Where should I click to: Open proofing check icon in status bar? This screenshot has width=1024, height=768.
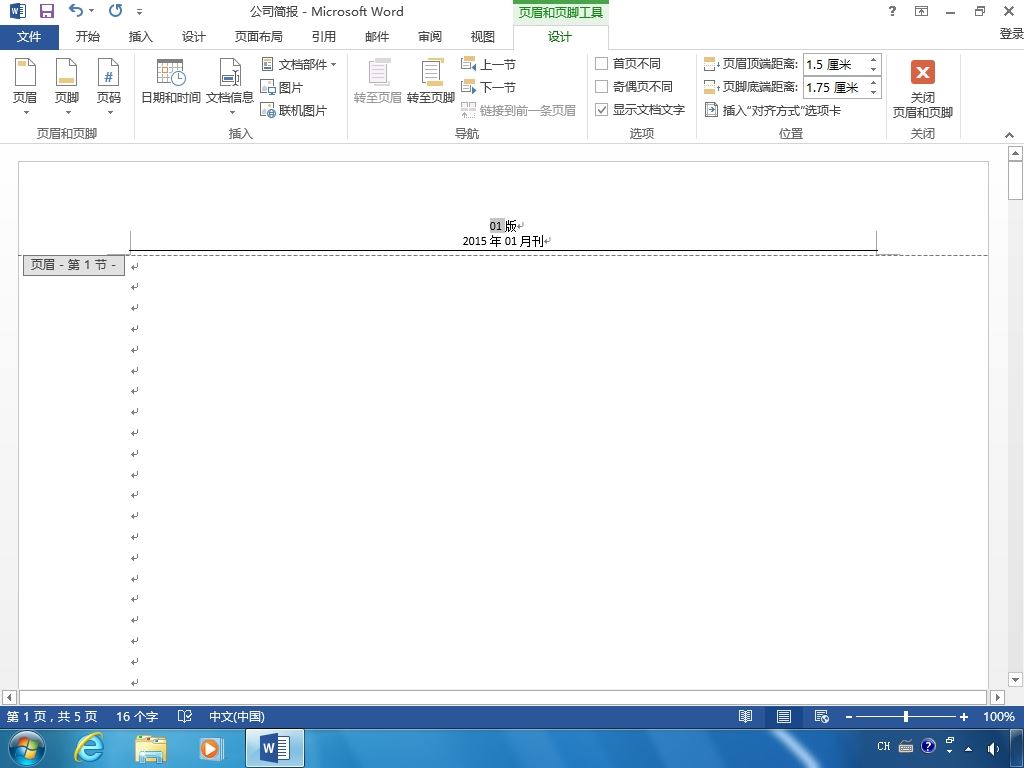[185, 716]
